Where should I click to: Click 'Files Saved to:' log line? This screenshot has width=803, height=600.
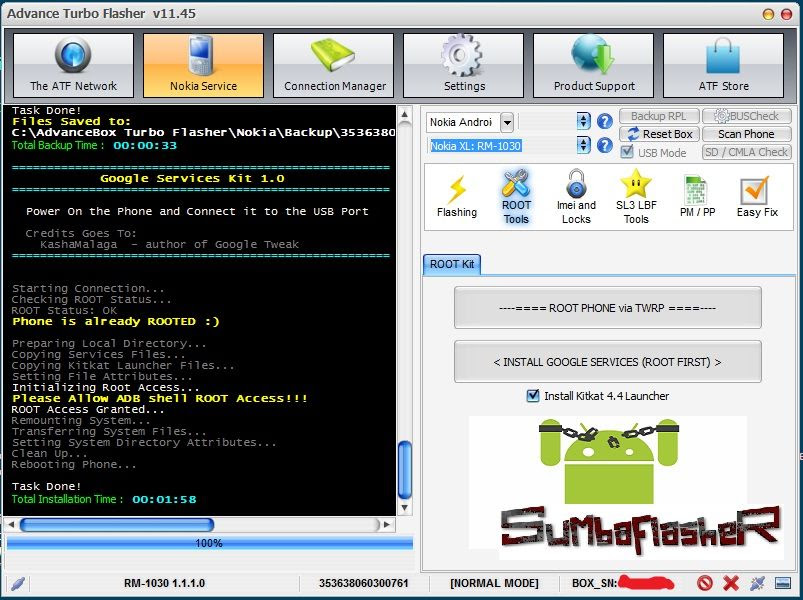tap(71, 121)
